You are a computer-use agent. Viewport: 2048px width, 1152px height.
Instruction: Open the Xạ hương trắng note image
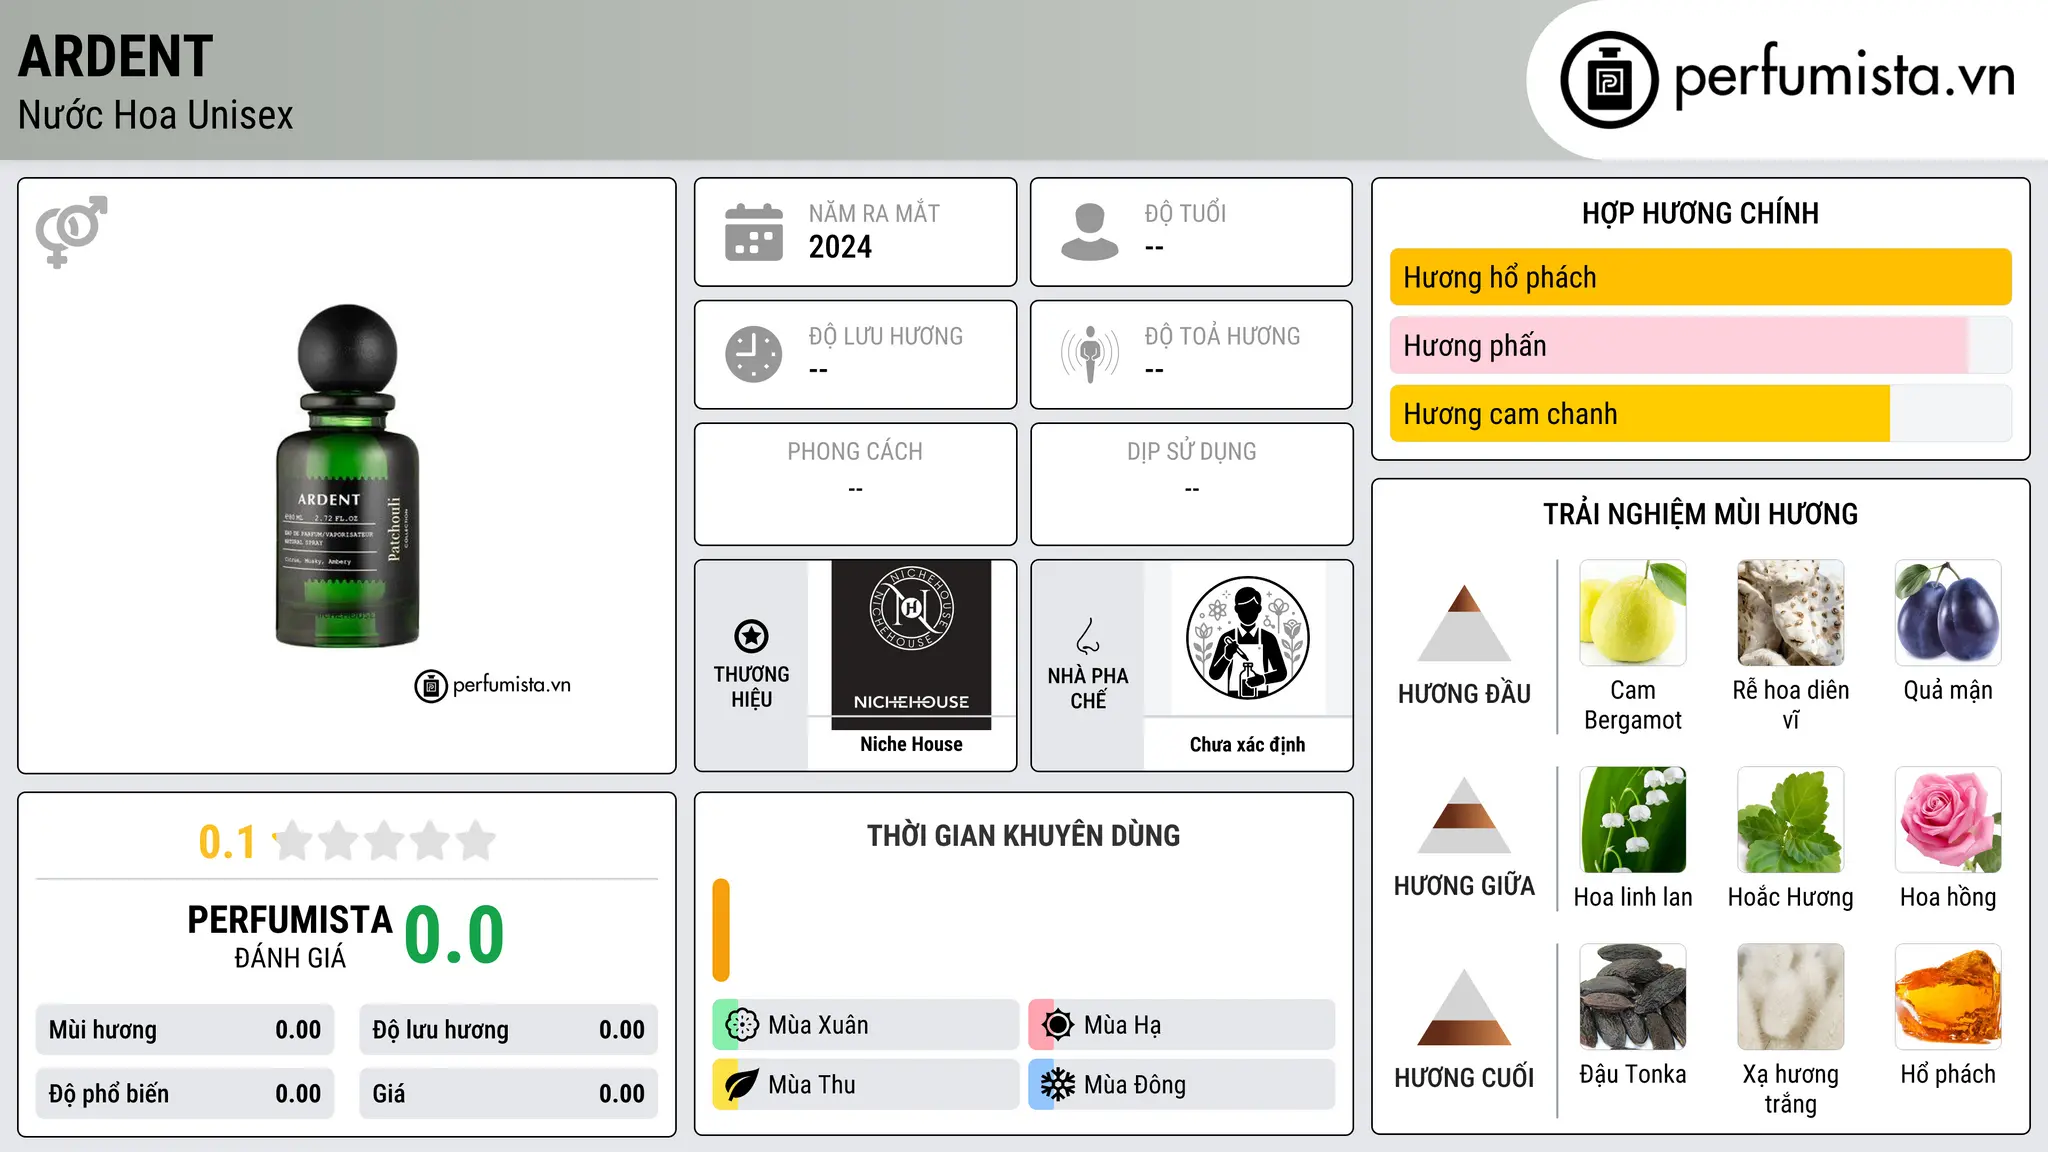click(1791, 997)
